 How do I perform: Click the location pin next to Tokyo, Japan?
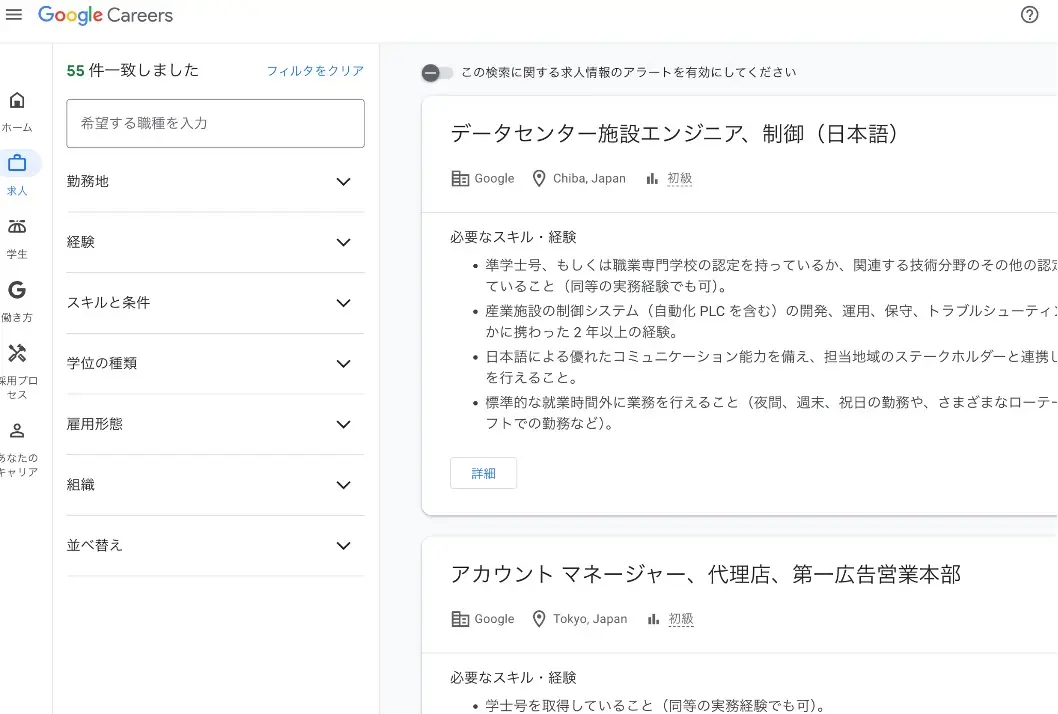538,620
